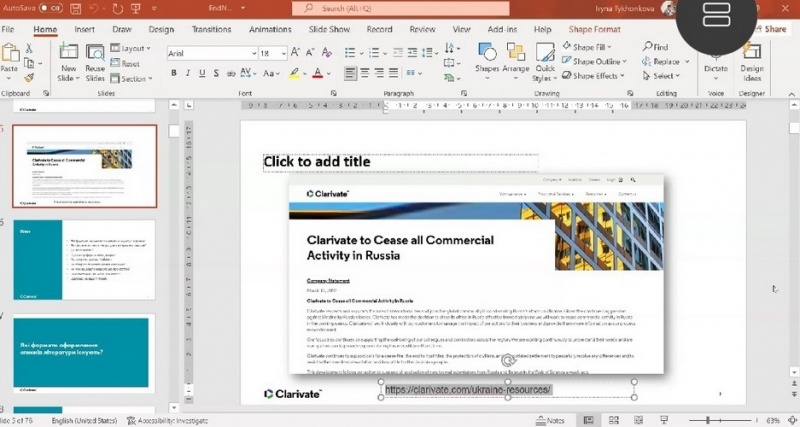Click the Notes button in status bar
800x427 pixels.
[551, 420]
